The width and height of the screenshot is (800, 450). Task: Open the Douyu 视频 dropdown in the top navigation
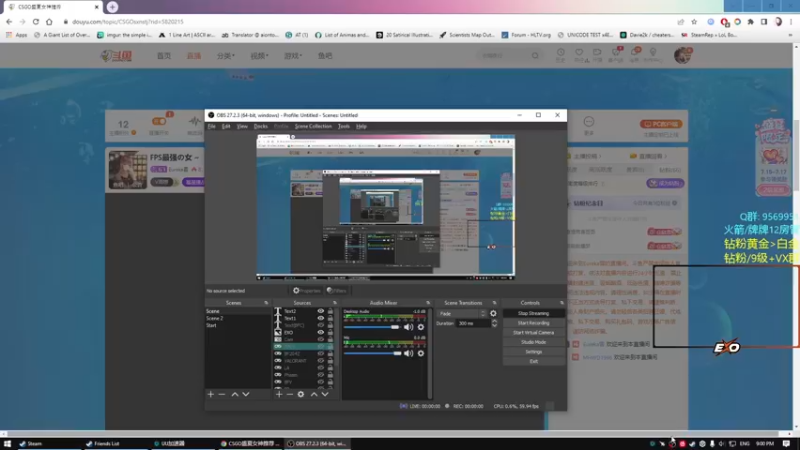coord(259,56)
